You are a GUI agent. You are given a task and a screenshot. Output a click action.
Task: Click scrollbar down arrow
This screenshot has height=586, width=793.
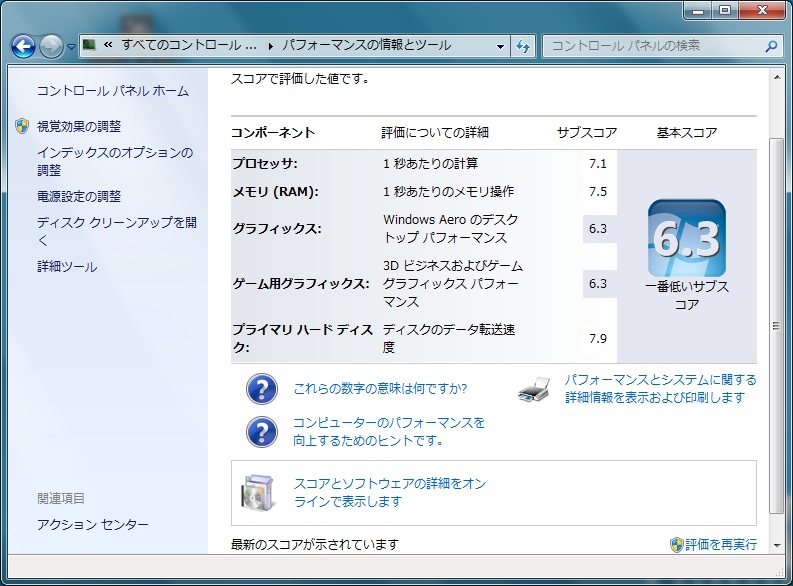click(x=776, y=546)
